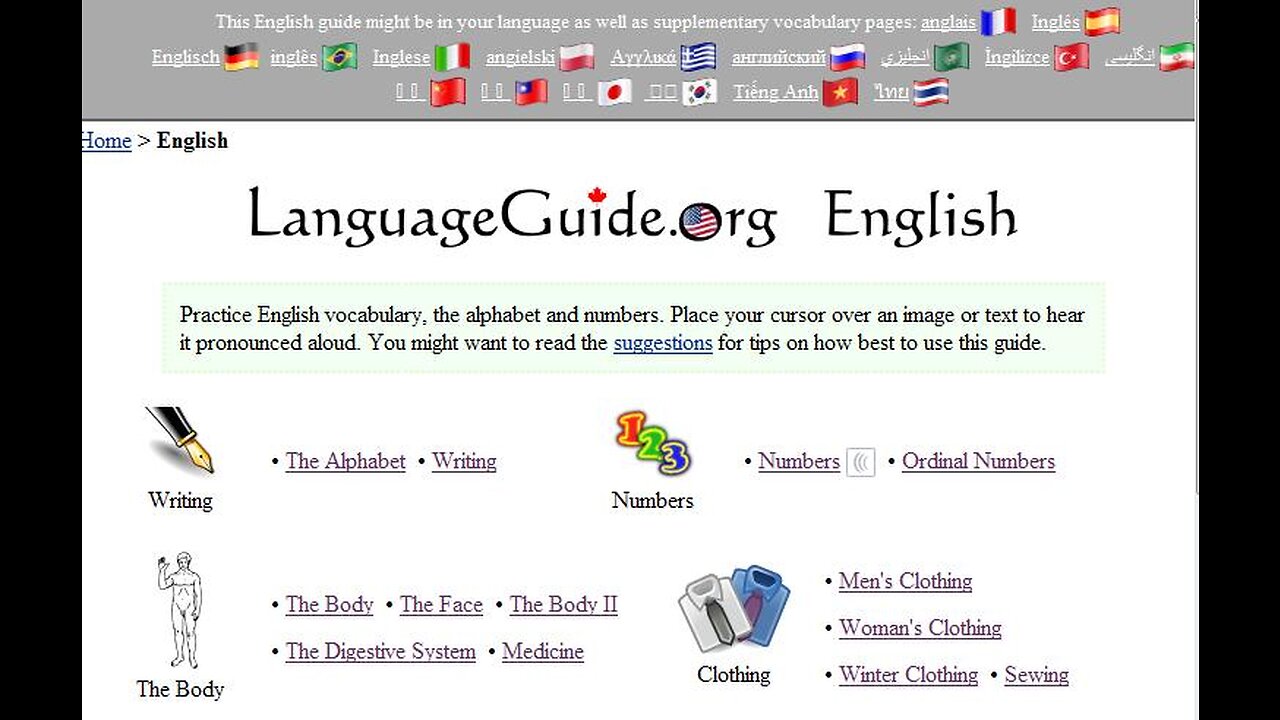Click the Taiwanese flag icon
Image resolution: width=1280 pixels, height=720 pixels.
click(531, 92)
